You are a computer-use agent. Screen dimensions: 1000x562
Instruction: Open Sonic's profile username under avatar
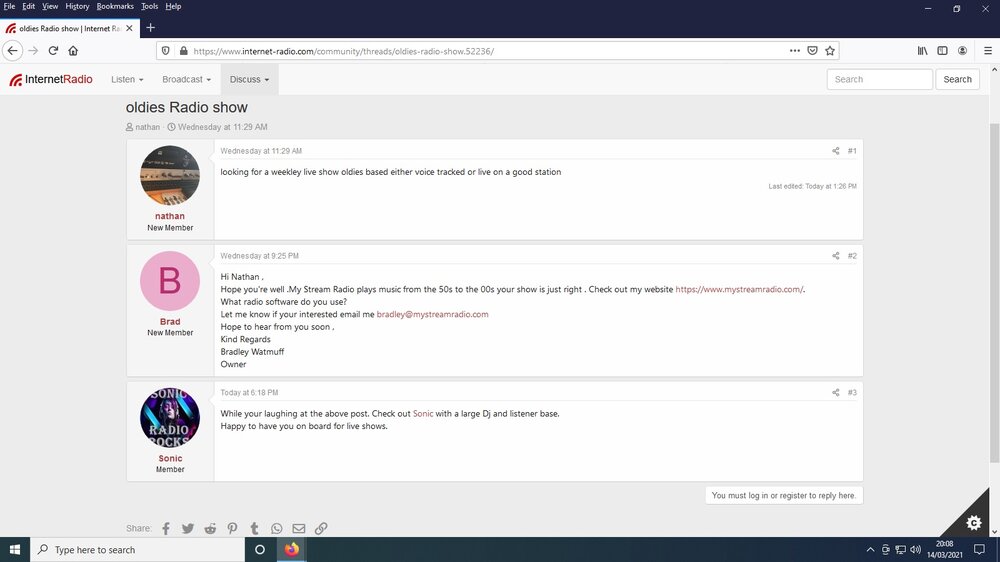point(170,458)
